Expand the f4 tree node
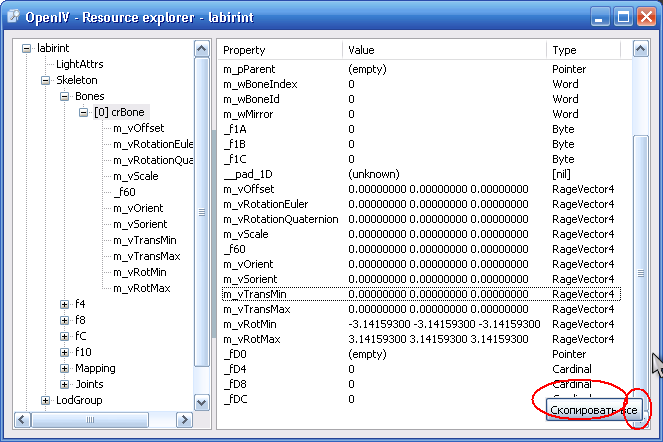This screenshot has height=442, width=663. coord(65,304)
